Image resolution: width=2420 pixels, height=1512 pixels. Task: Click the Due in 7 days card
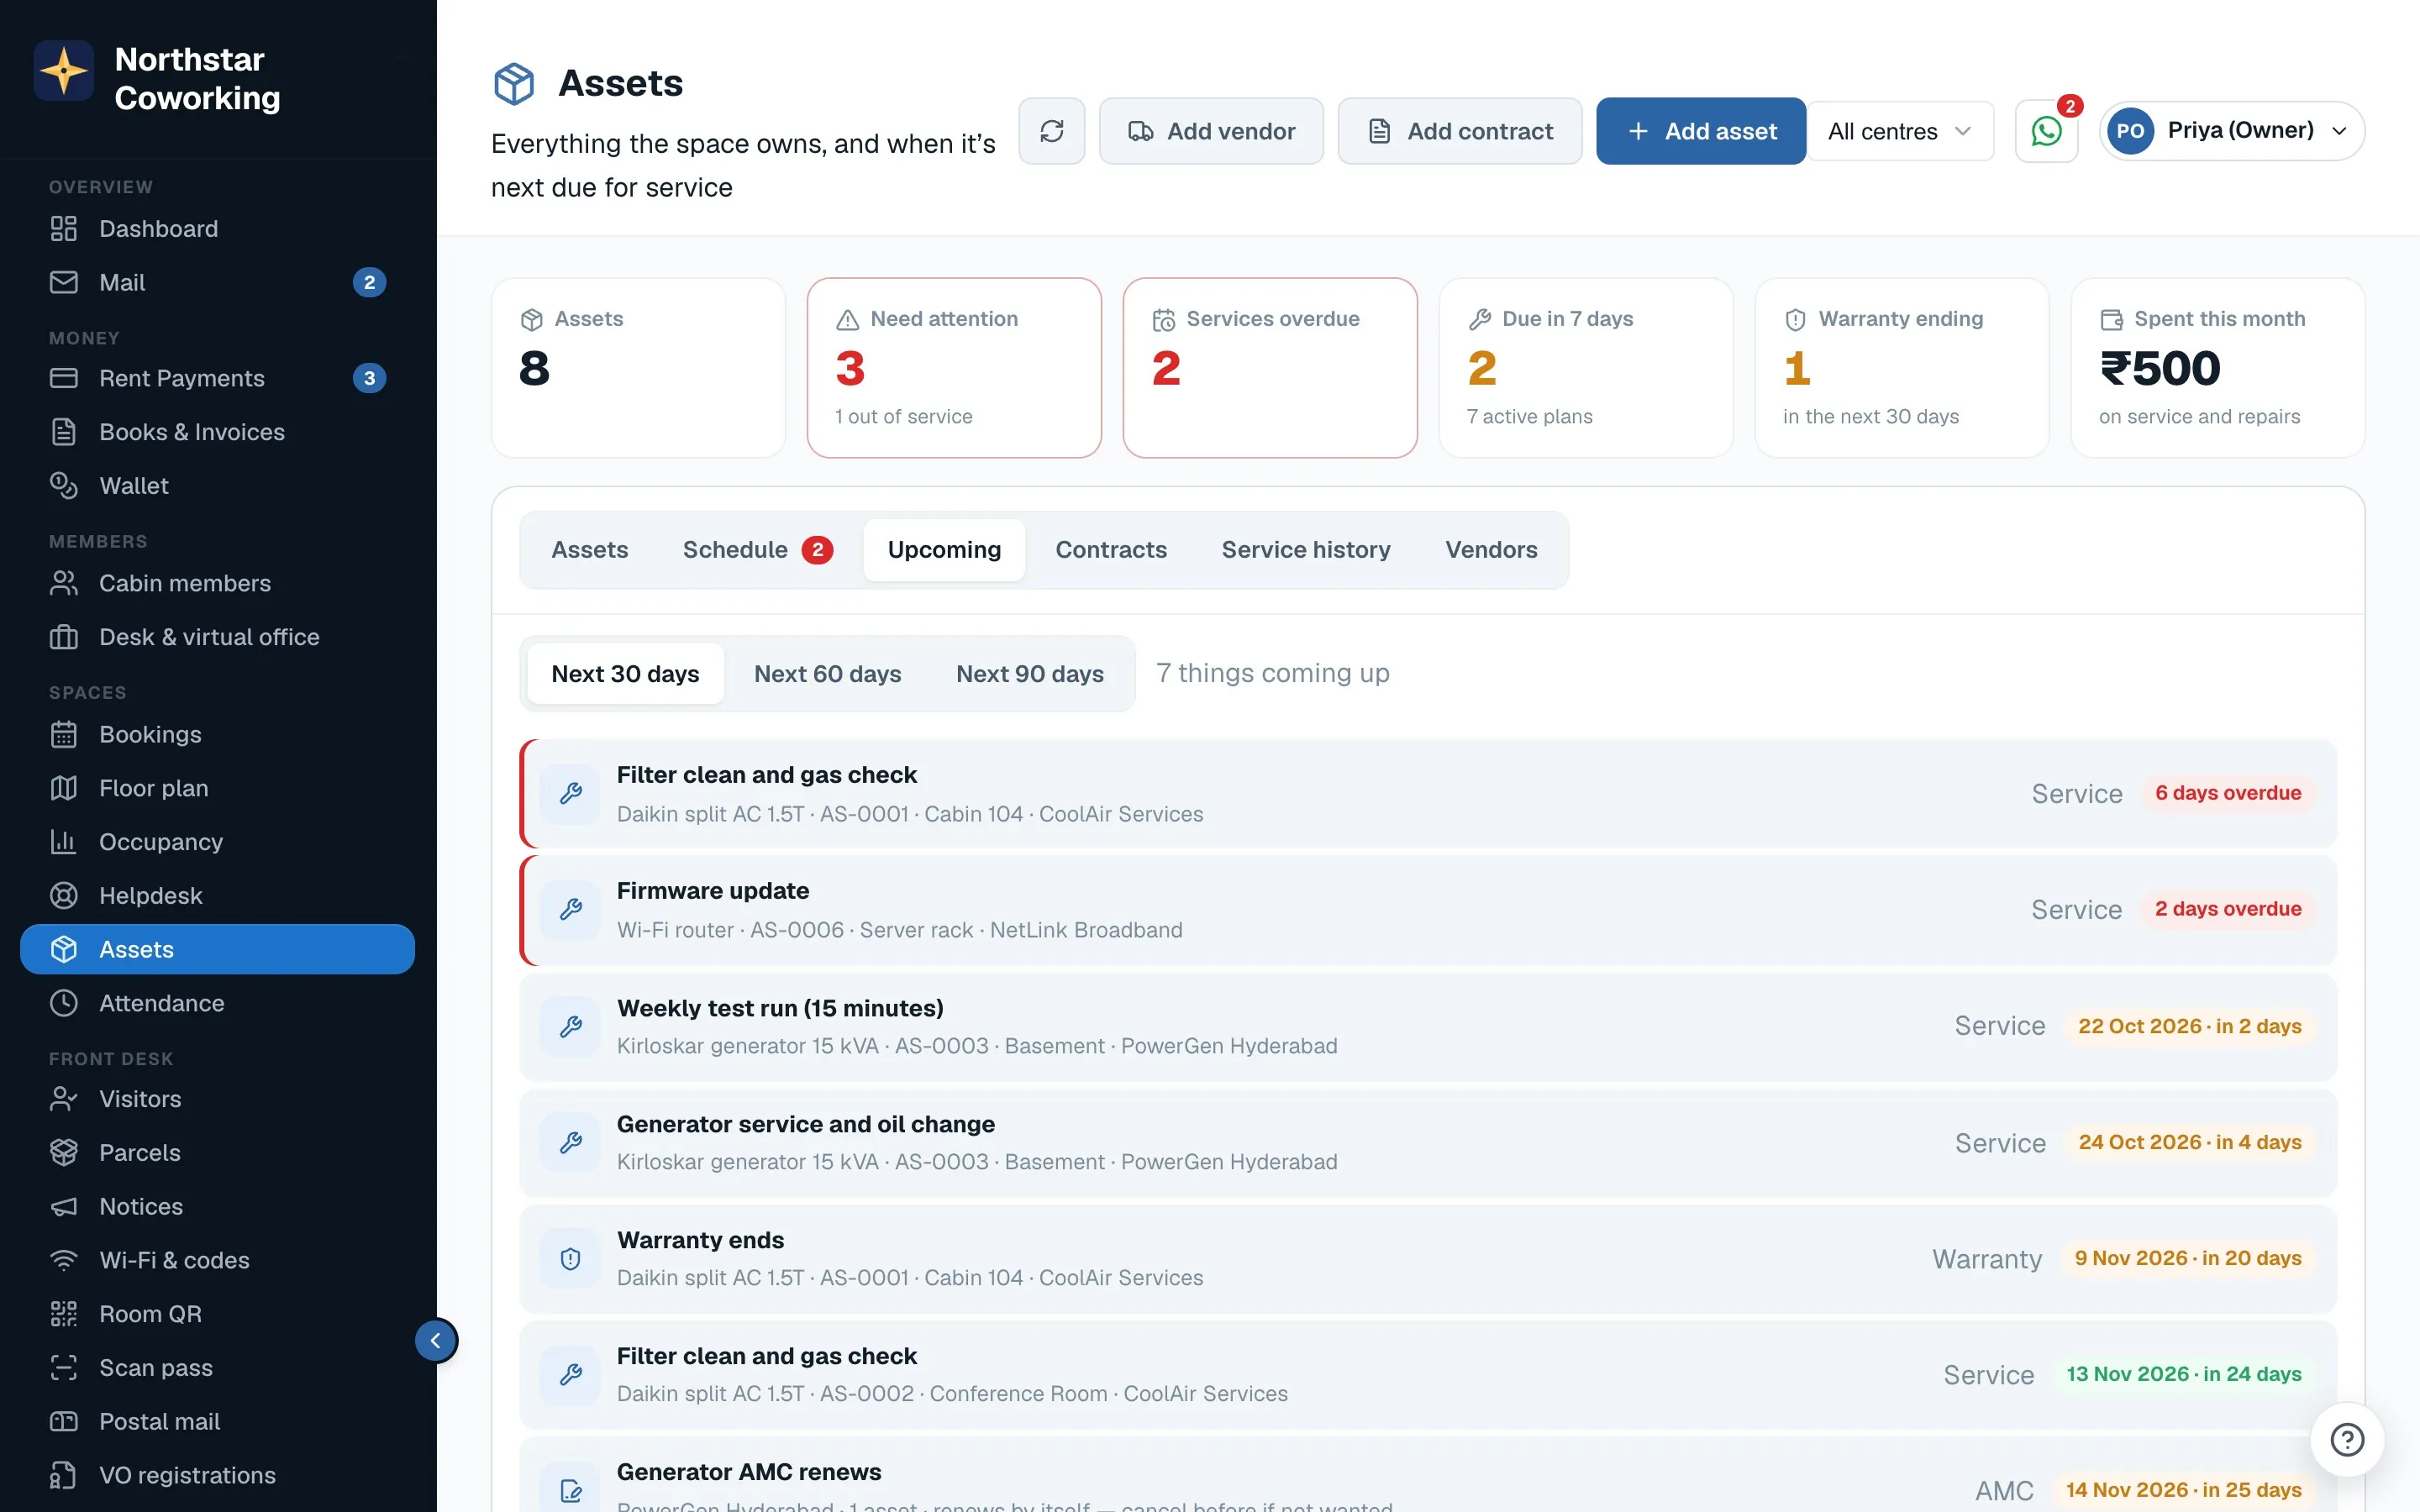click(x=1586, y=368)
